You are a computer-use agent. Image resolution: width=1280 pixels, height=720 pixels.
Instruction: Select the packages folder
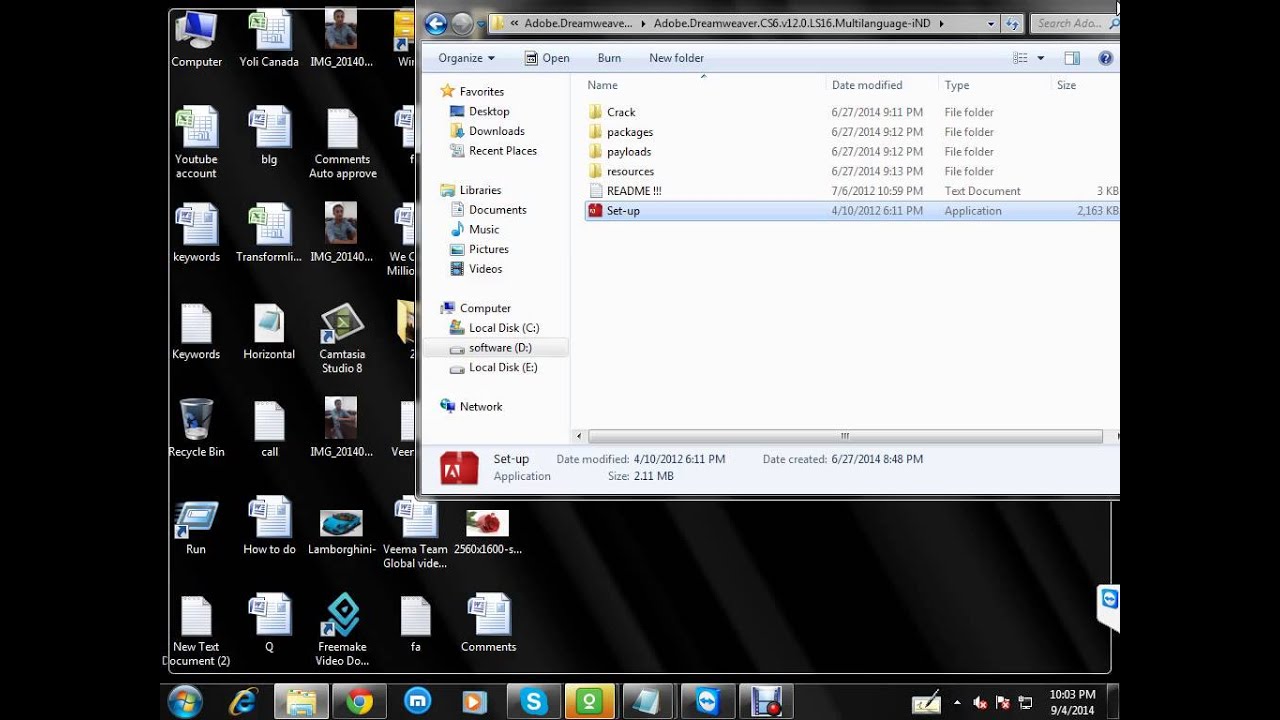tap(629, 132)
